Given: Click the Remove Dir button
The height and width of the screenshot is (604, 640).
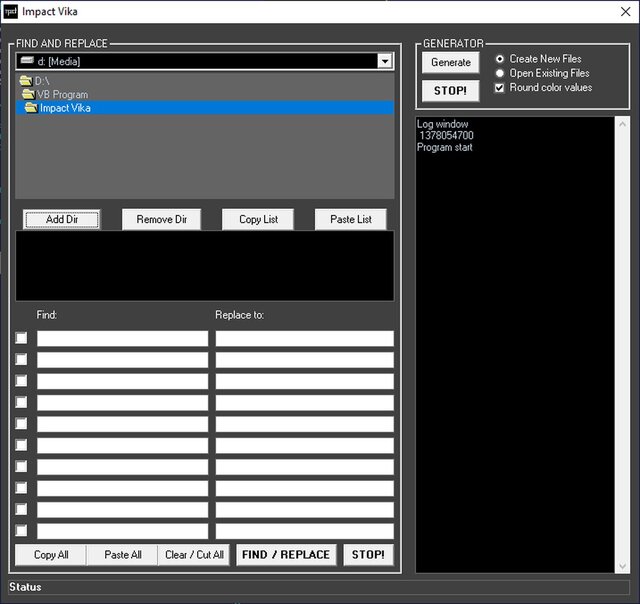Looking at the screenshot, I should pos(161,219).
